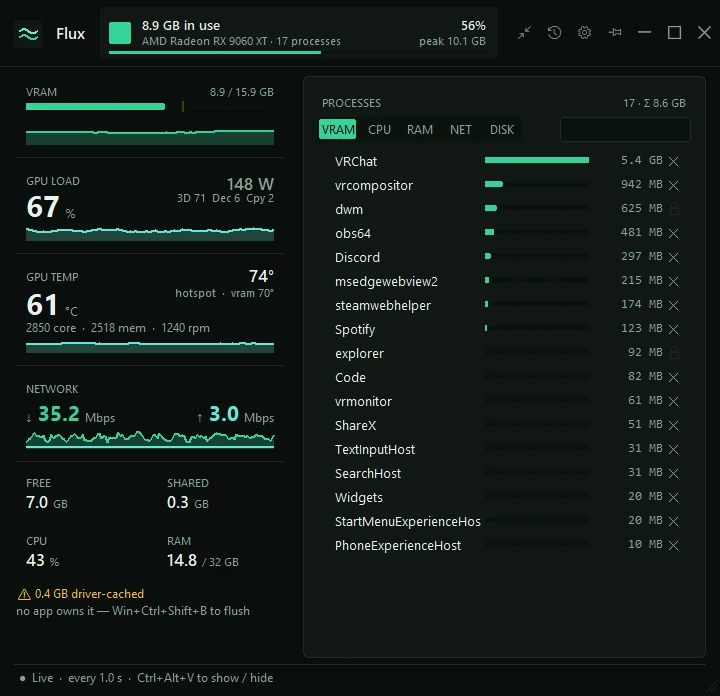Select the dwm process name
The height and width of the screenshot is (696, 720).
(349, 209)
